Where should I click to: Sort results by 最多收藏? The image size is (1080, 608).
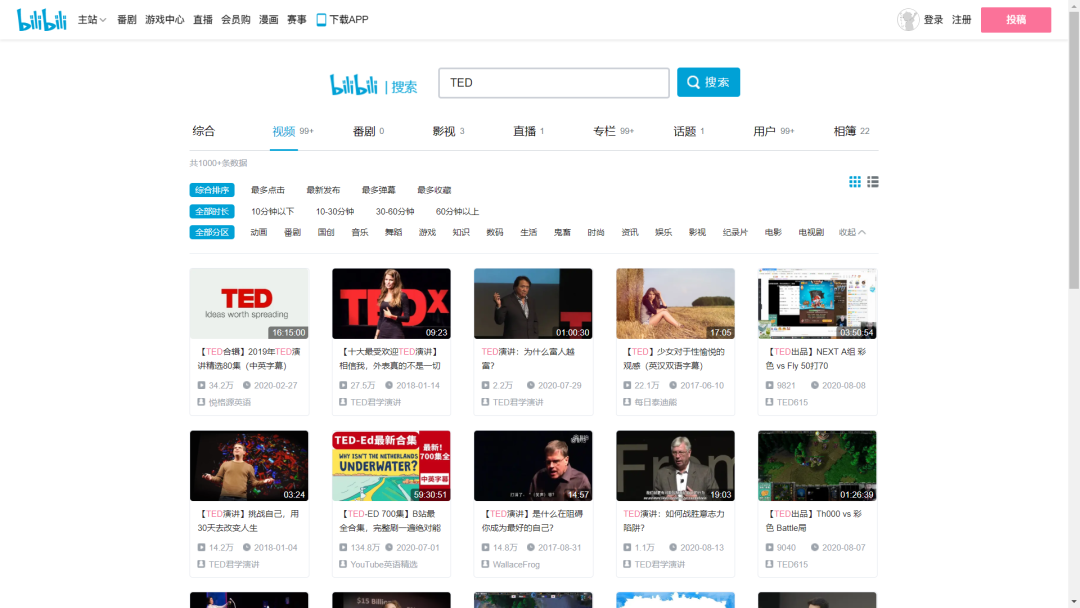tap(434, 190)
